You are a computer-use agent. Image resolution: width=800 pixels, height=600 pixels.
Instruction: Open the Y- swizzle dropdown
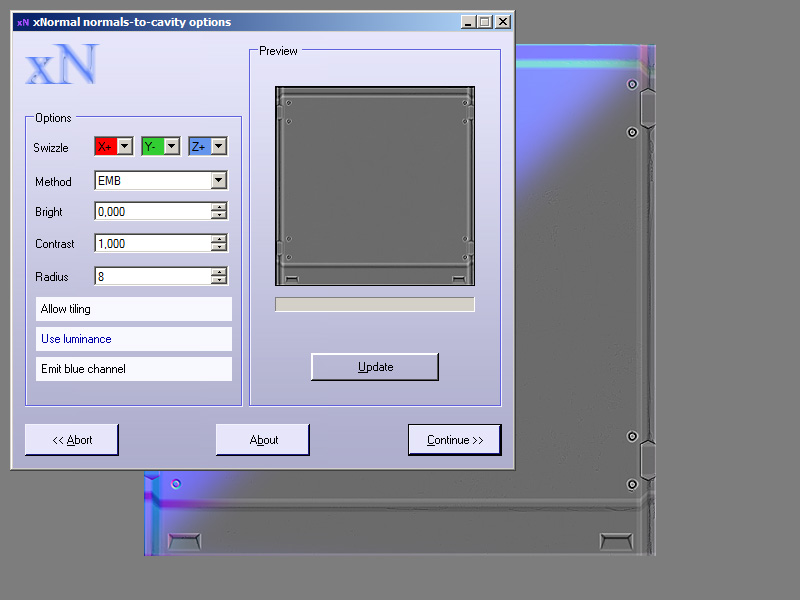(172, 146)
